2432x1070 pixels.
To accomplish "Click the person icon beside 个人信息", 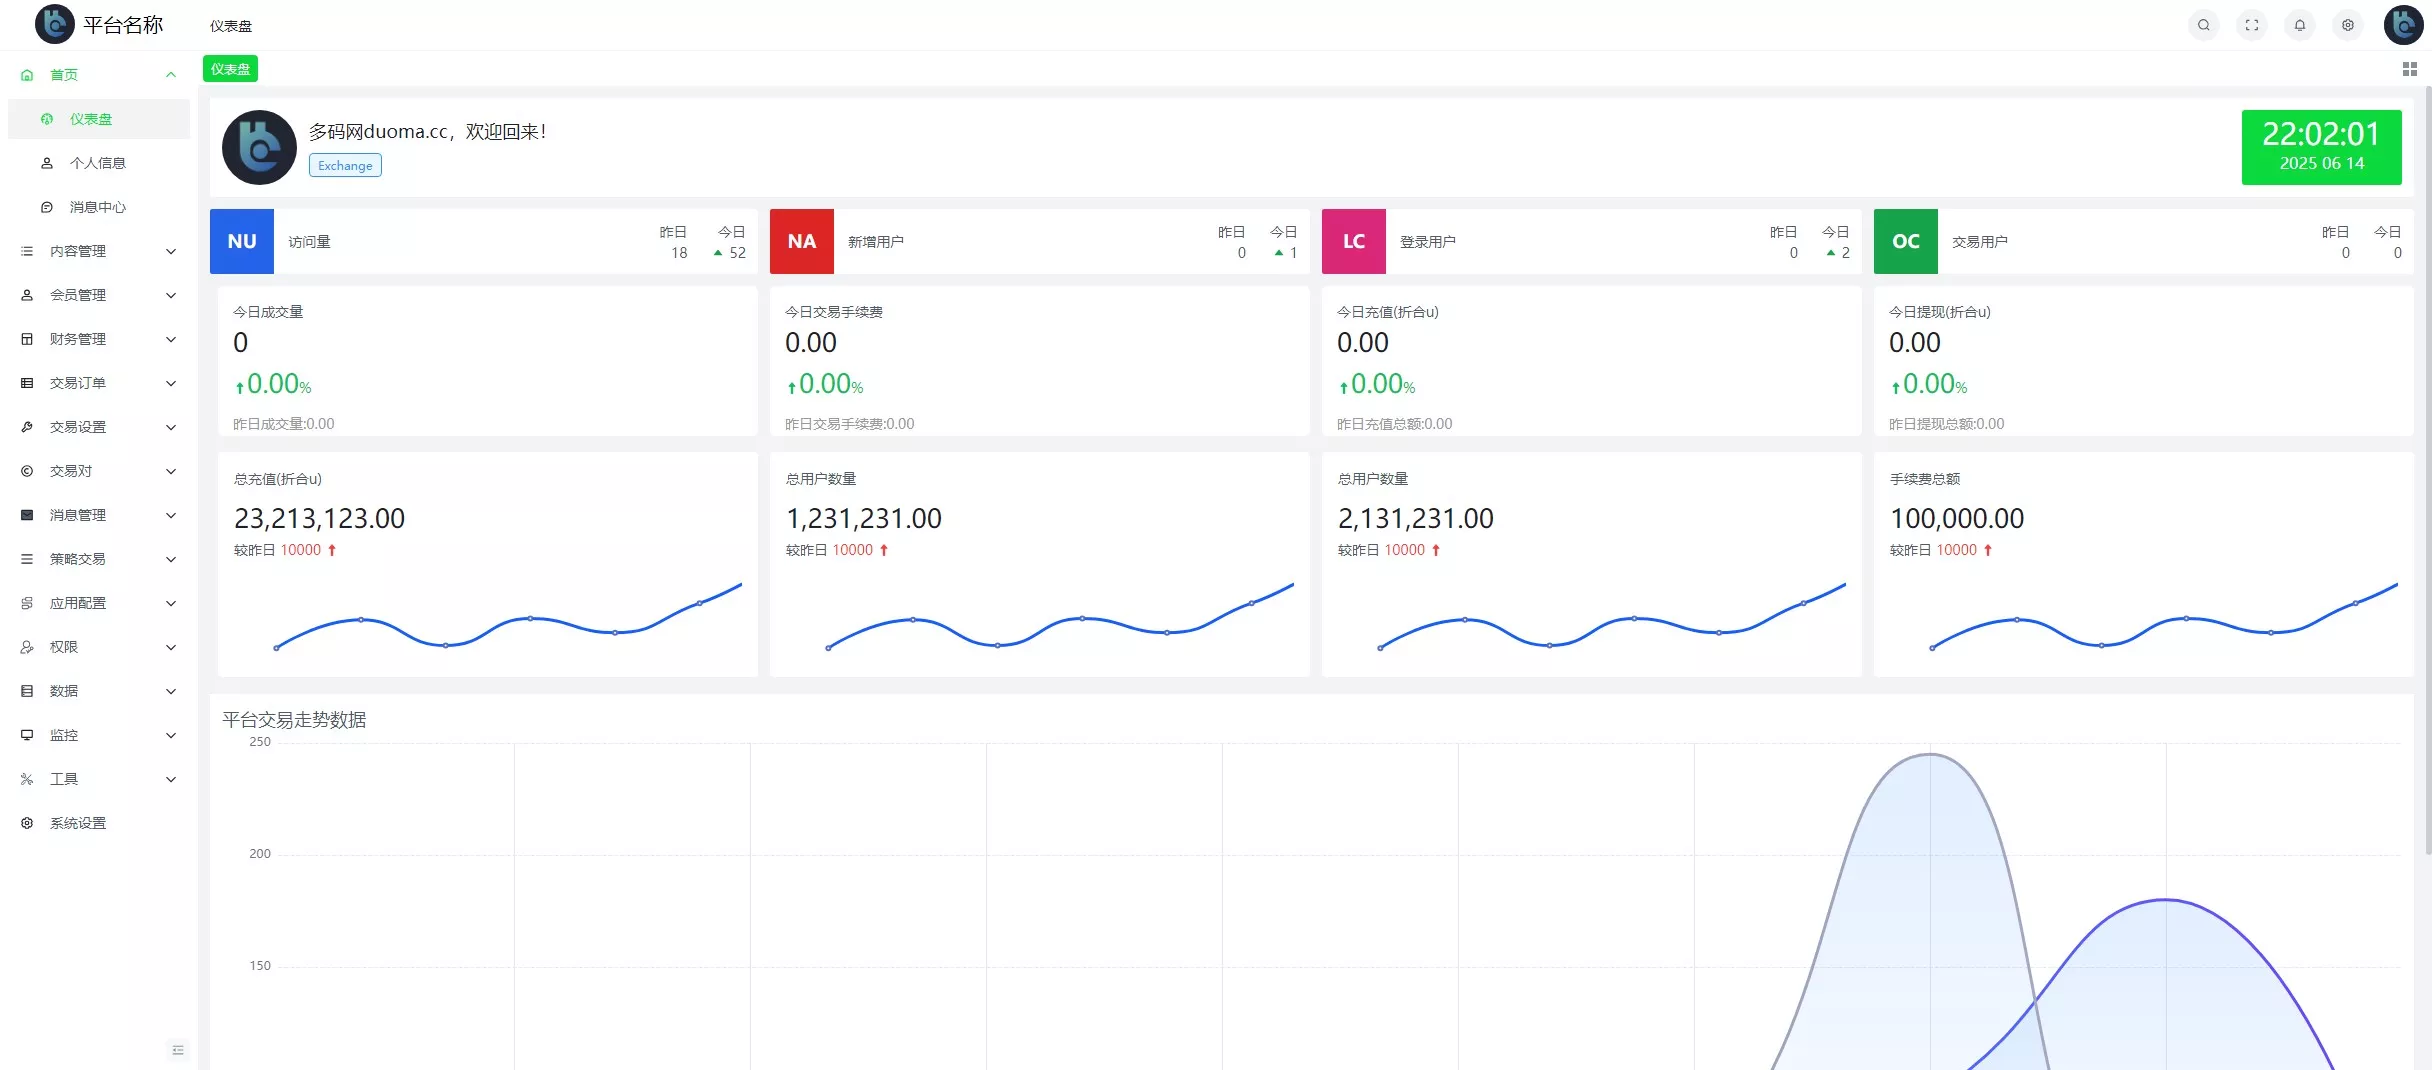I will point(47,163).
